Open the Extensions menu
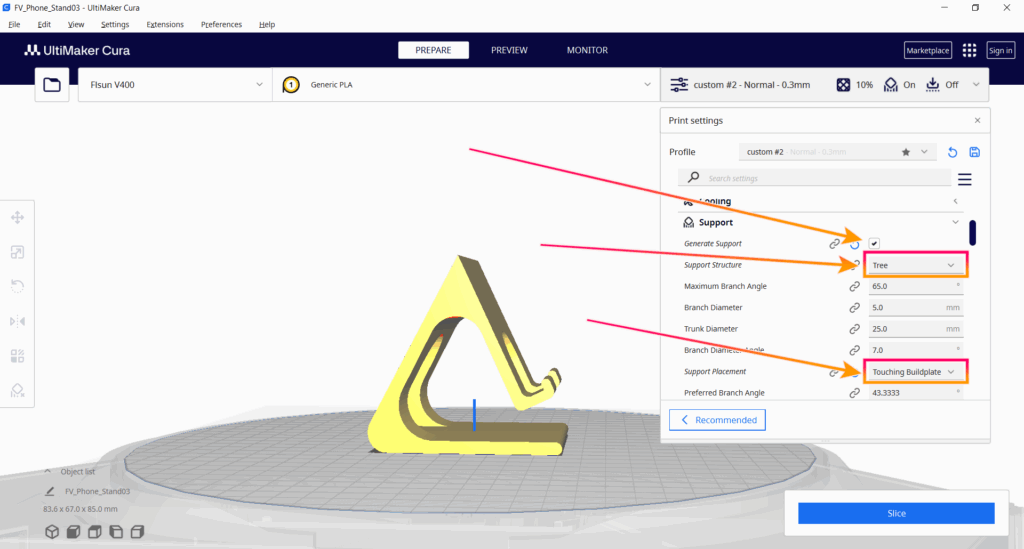Image resolution: width=1024 pixels, height=549 pixels. [165, 25]
